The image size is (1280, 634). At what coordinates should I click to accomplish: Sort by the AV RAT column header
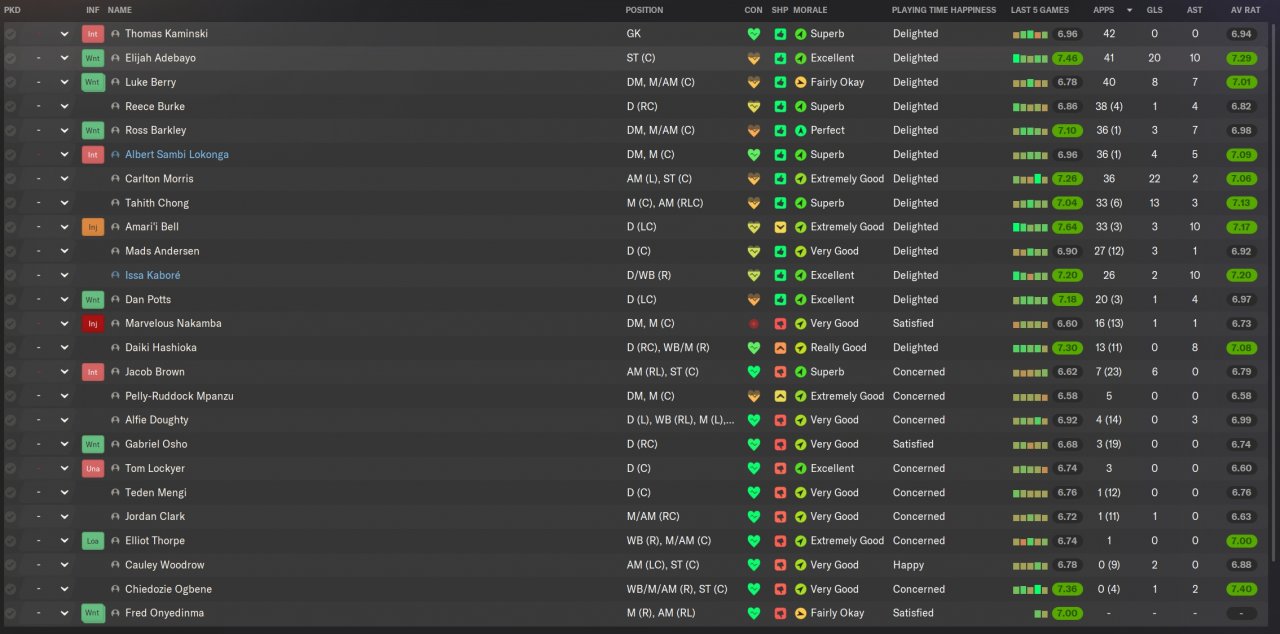[1245, 10]
